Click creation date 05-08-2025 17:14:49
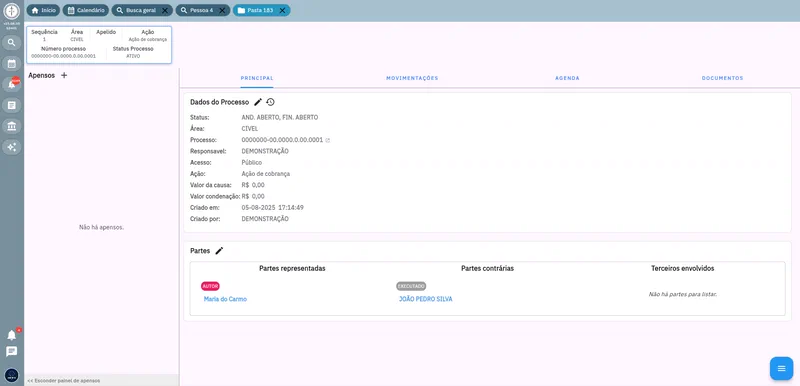Viewport: 800px width, 386px height. coord(273,208)
